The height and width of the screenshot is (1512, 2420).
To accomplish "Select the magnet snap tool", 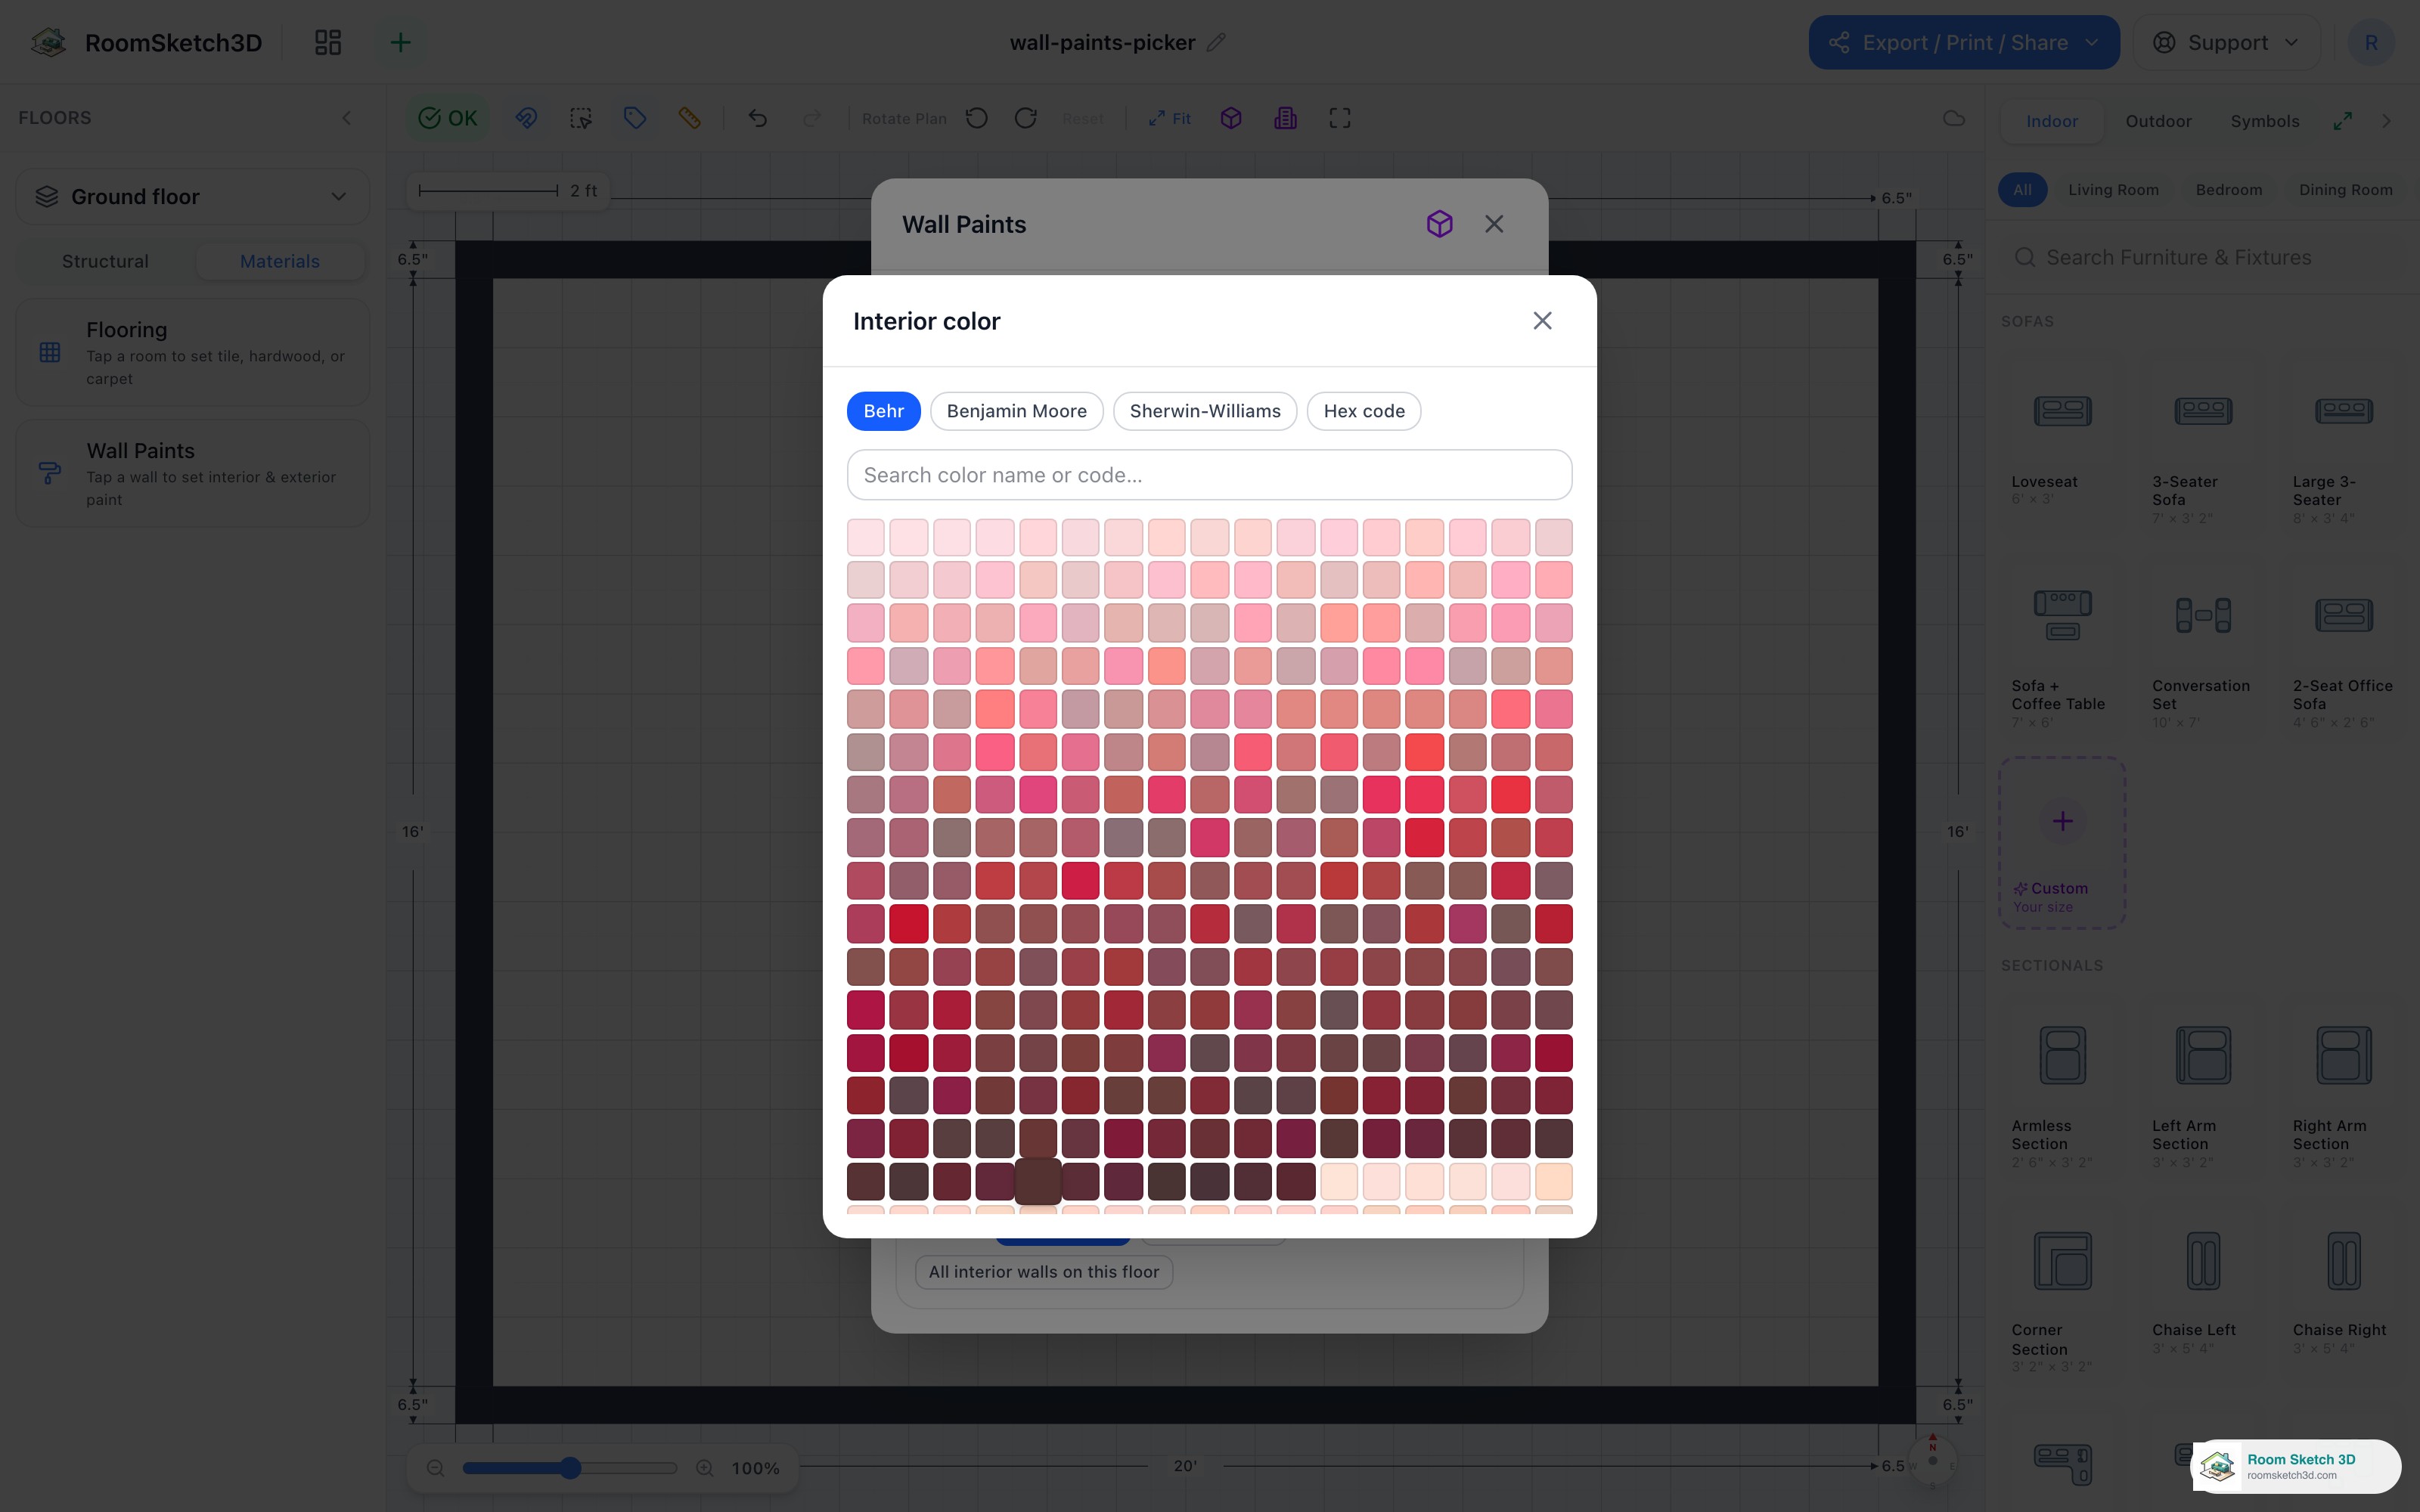I will 526,118.
